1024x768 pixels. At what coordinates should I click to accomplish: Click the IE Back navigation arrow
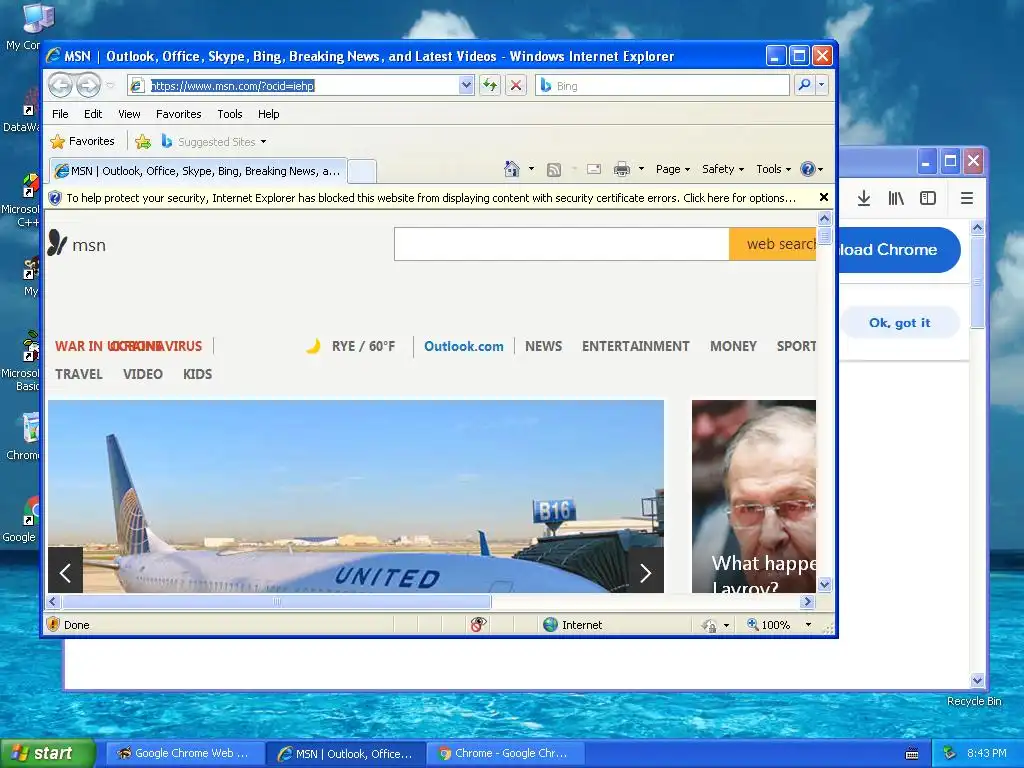(x=61, y=85)
